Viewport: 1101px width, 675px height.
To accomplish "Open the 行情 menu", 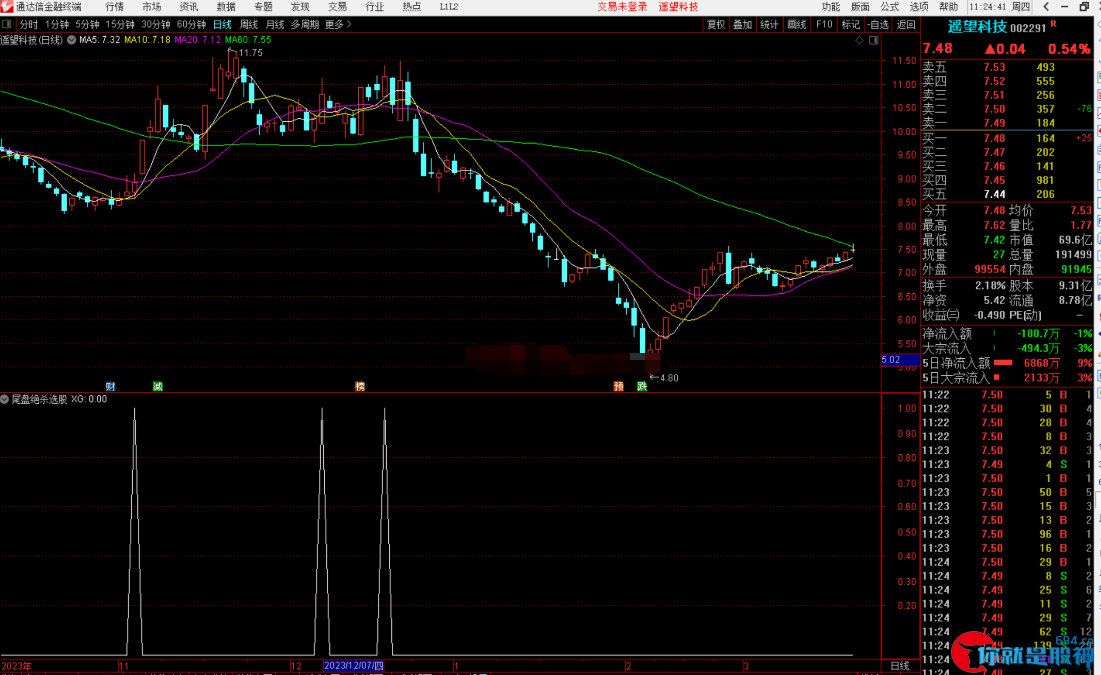I will [114, 6].
